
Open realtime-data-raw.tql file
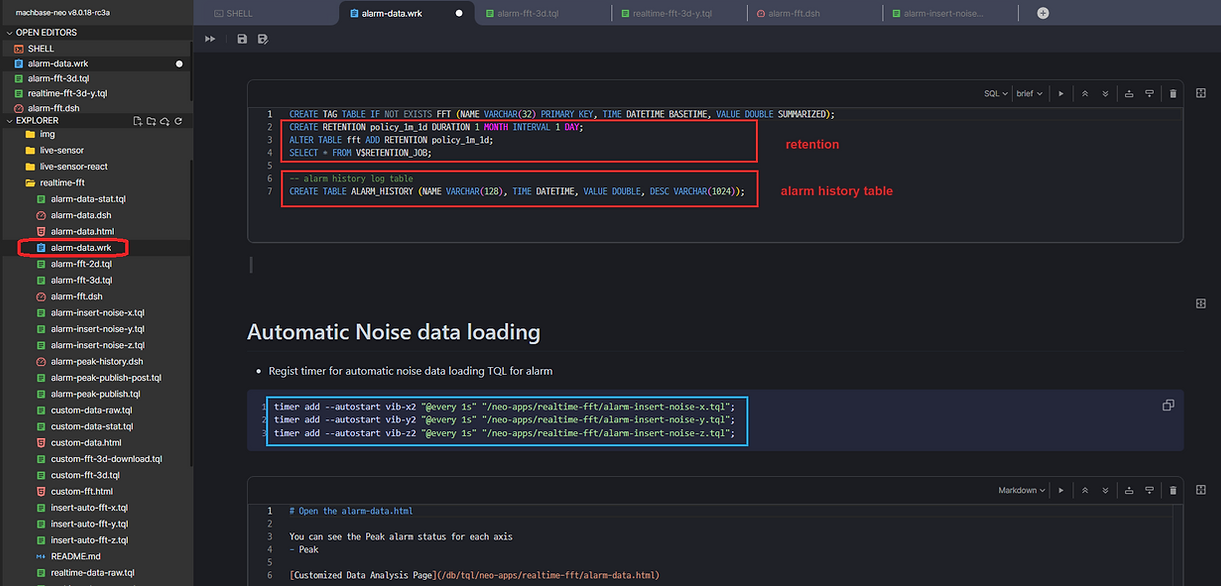pyautogui.click(x=92, y=573)
